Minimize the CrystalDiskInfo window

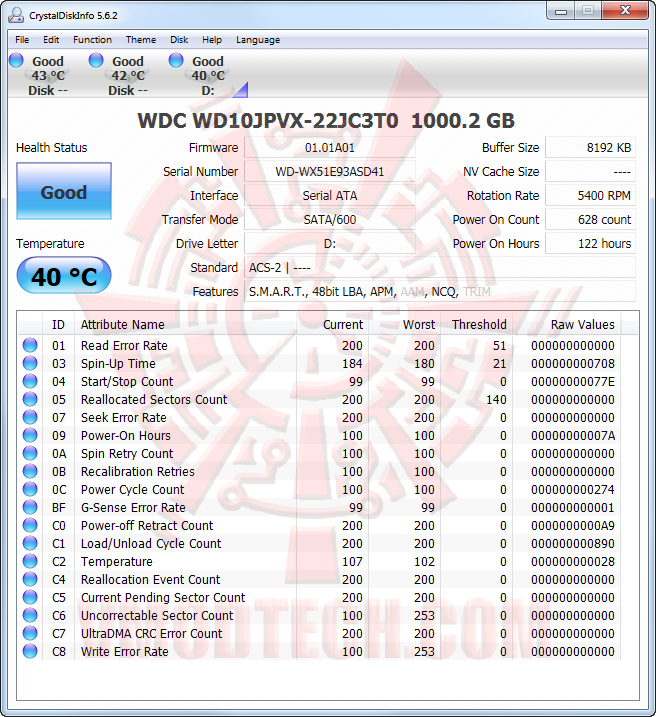pyautogui.click(x=560, y=11)
